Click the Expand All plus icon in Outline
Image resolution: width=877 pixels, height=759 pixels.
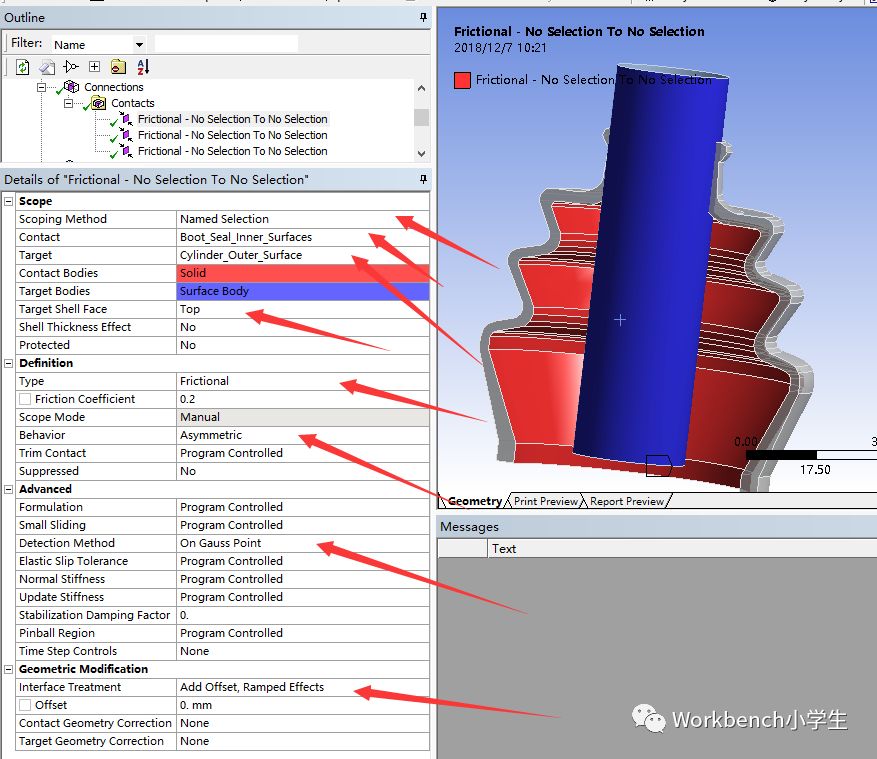coord(94,67)
